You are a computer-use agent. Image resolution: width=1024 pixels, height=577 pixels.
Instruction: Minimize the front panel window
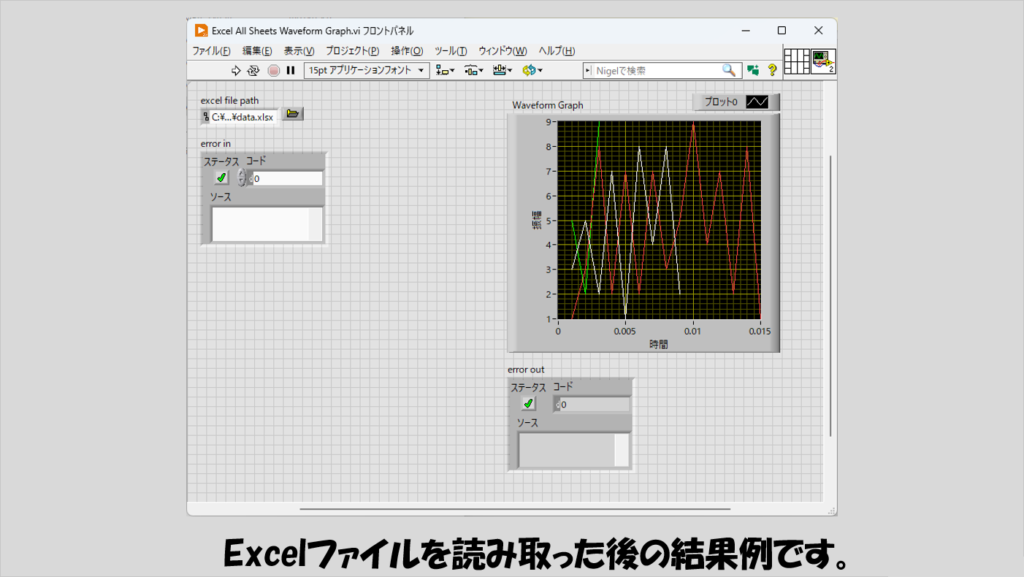746,31
